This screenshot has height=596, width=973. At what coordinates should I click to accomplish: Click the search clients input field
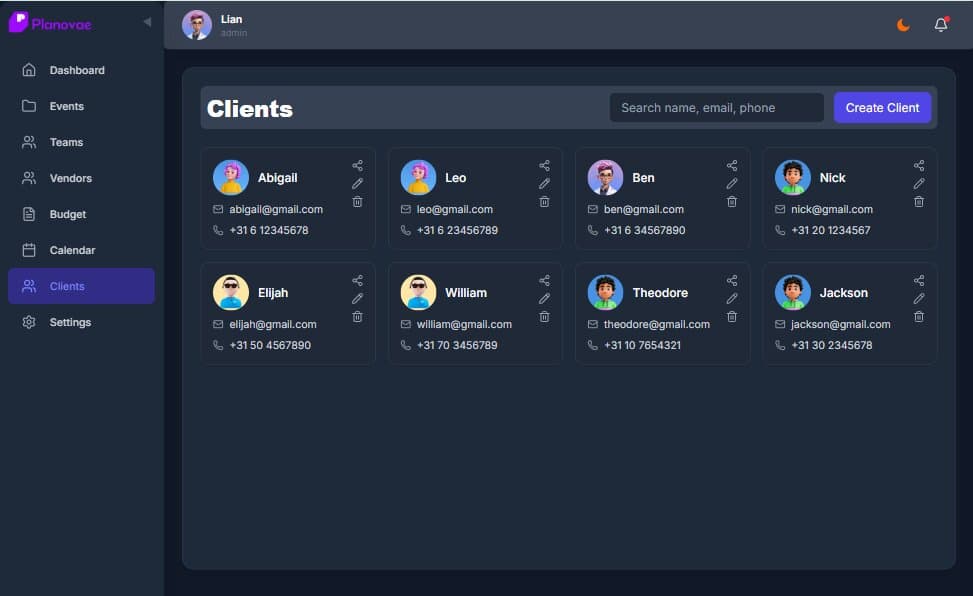point(716,106)
